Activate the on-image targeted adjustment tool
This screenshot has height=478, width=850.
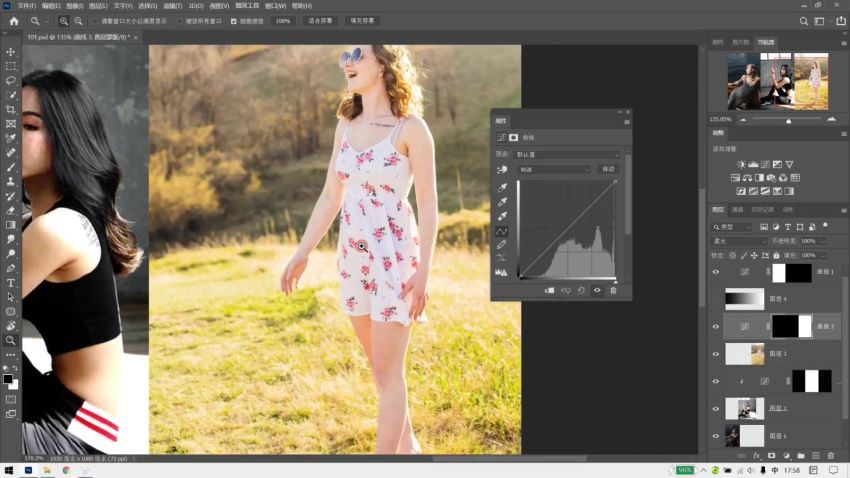pos(502,170)
